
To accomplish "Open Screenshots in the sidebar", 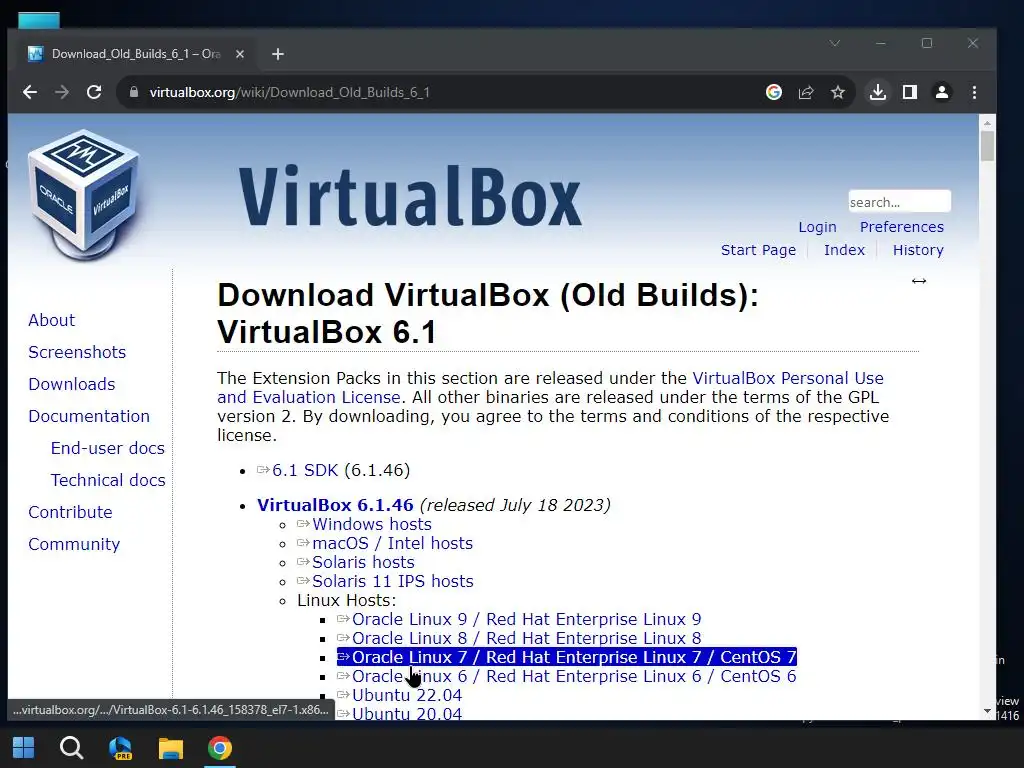I will point(77,352).
